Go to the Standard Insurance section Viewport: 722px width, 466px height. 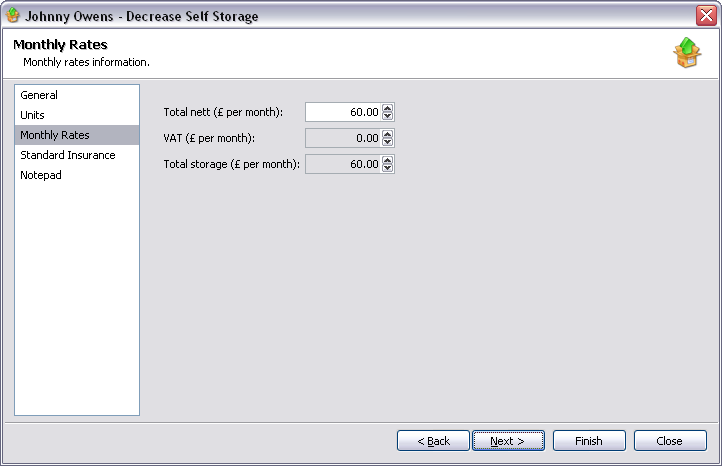pyautogui.click(x=67, y=155)
